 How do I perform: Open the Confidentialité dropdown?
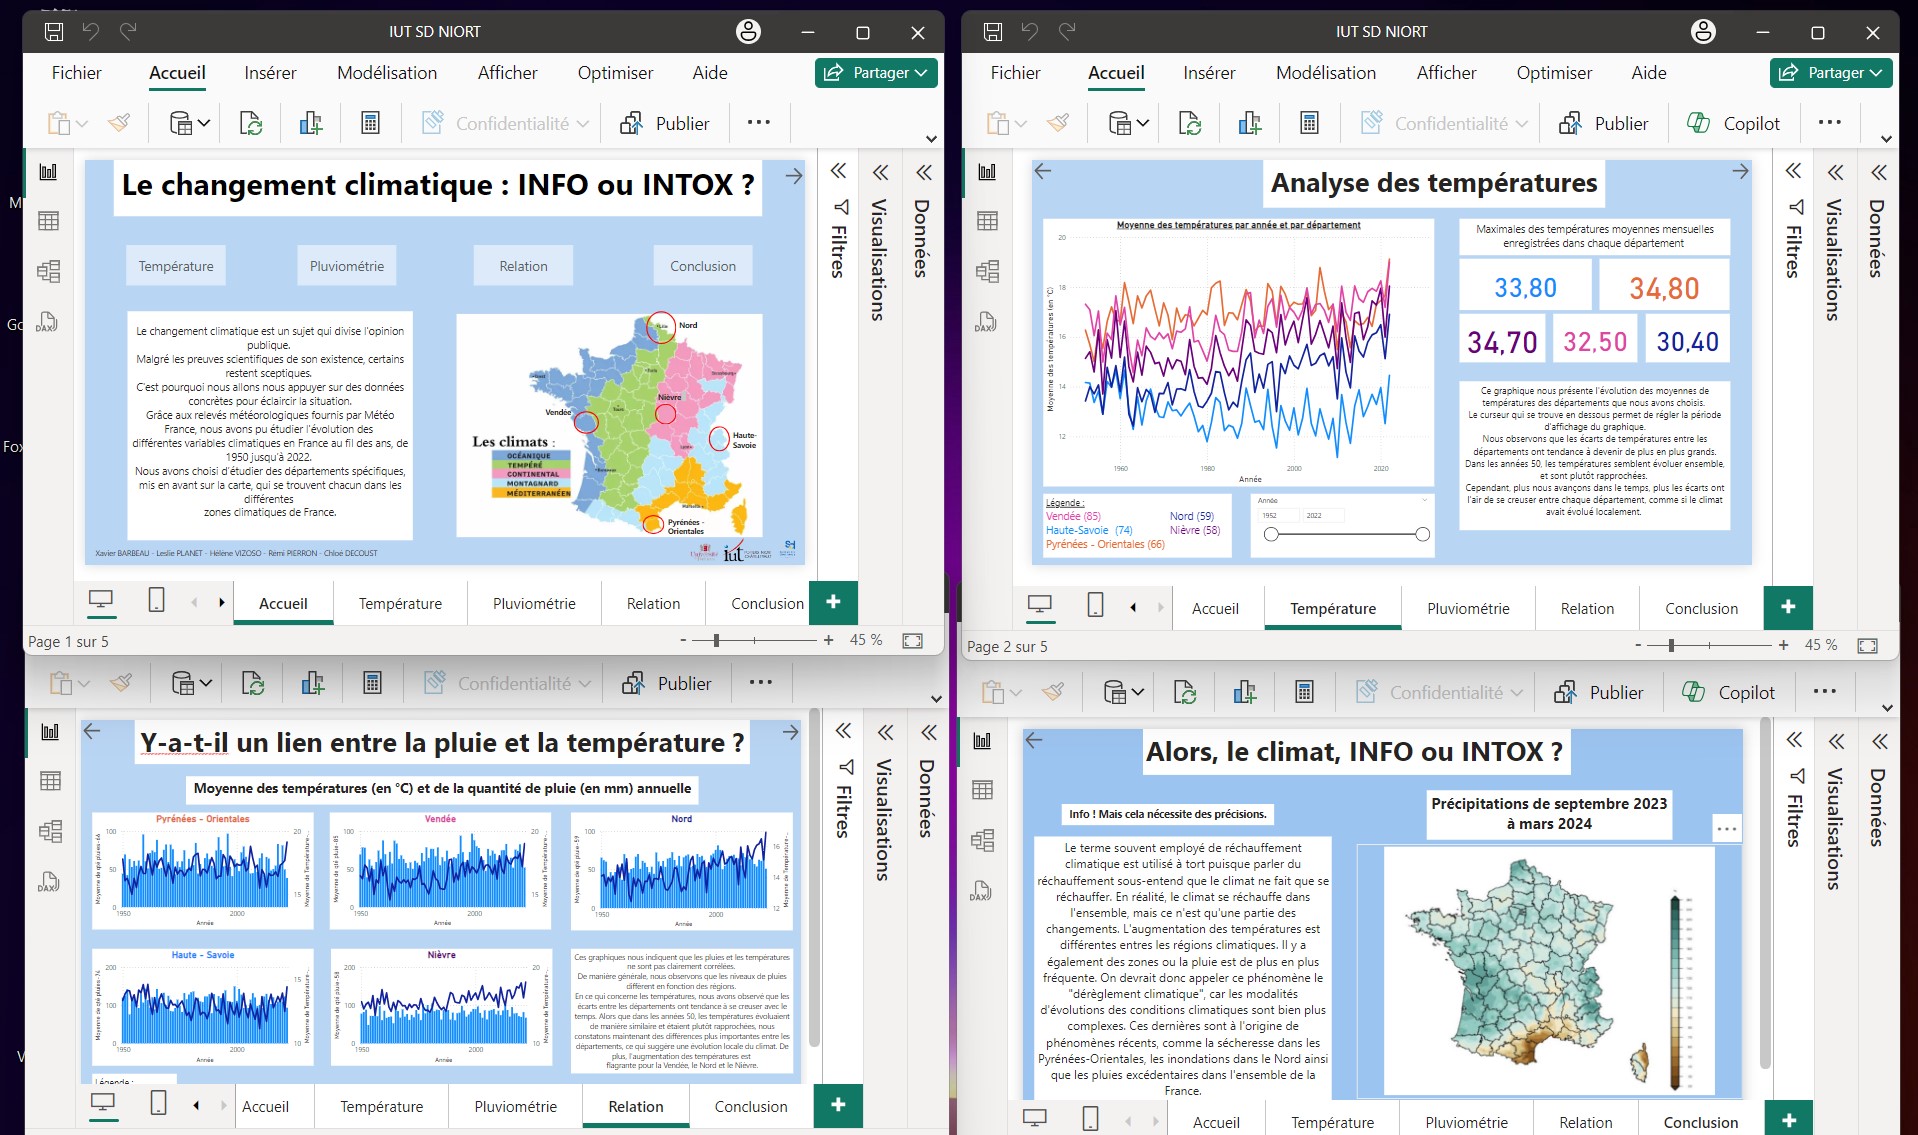[583, 123]
